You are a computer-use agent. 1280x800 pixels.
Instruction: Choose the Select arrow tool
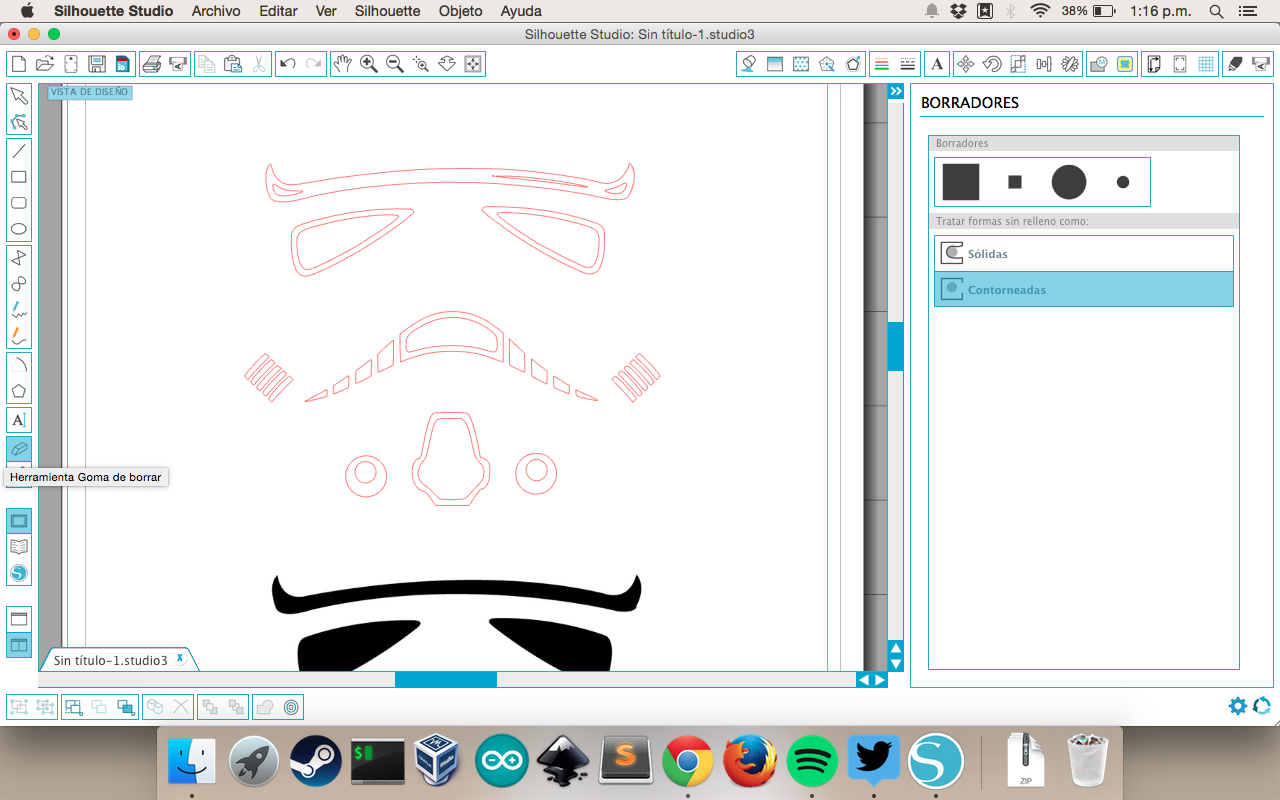18,96
